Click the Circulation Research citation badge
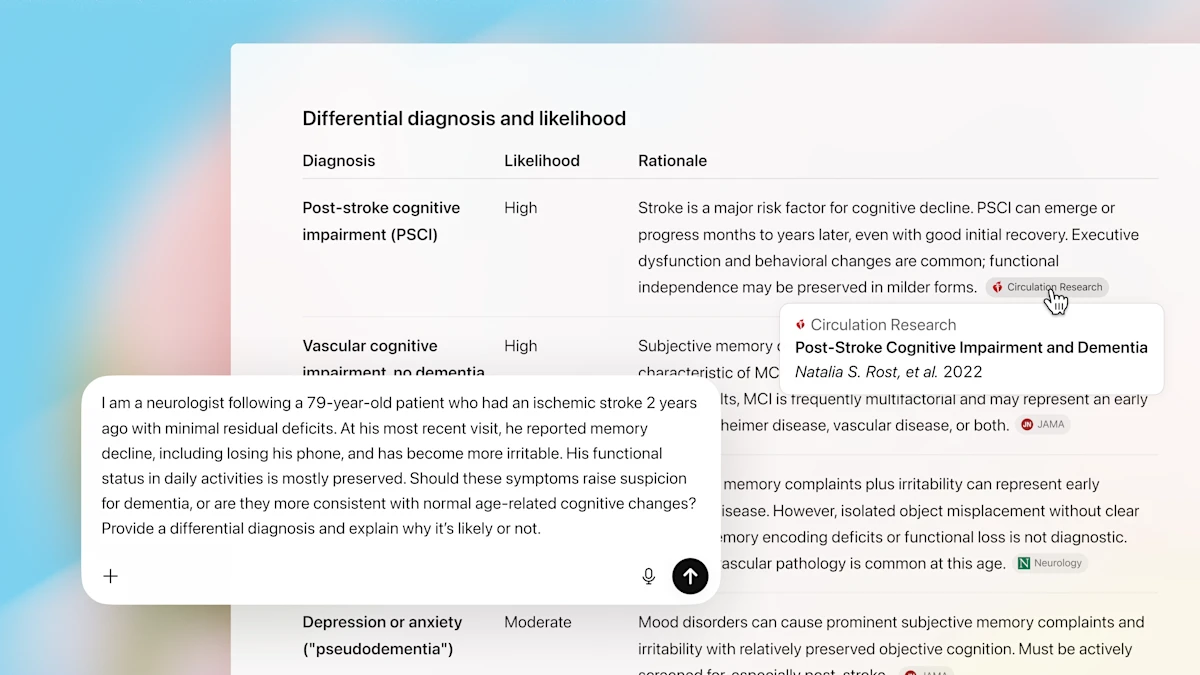Viewport: 1200px width, 675px height. click(x=1047, y=287)
